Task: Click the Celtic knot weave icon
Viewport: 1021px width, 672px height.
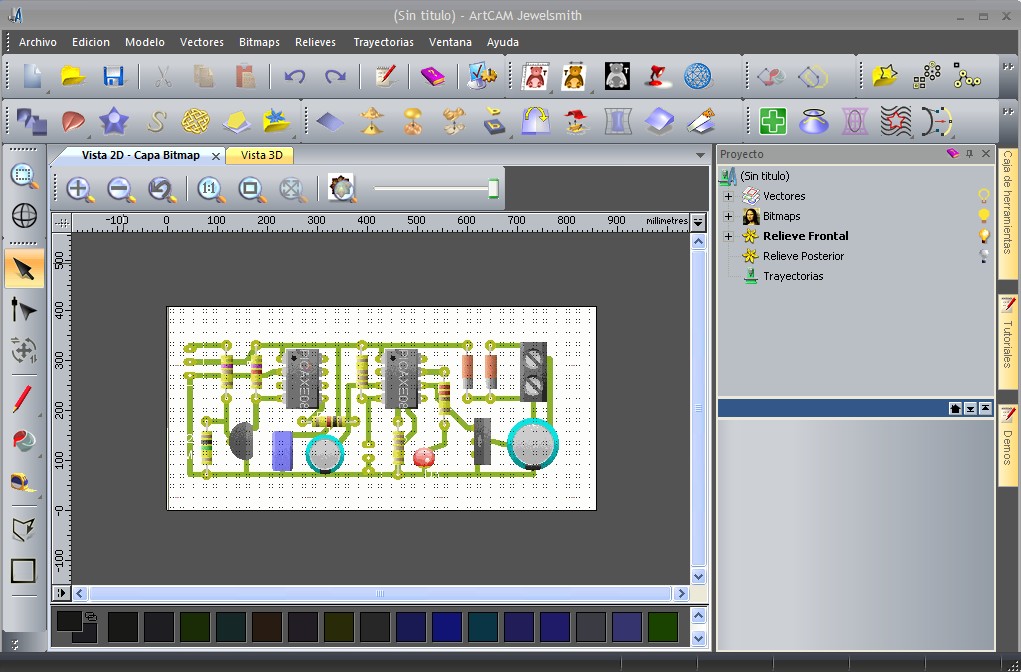Action: [195, 121]
